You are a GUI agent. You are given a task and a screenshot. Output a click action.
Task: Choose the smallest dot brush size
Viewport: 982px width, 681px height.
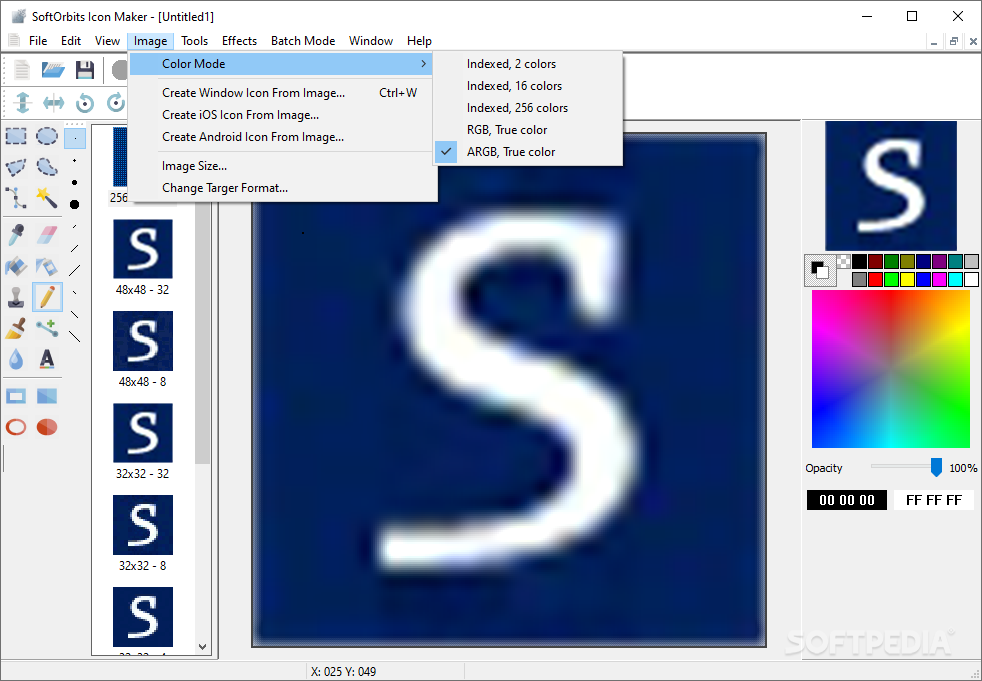pos(75,138)
